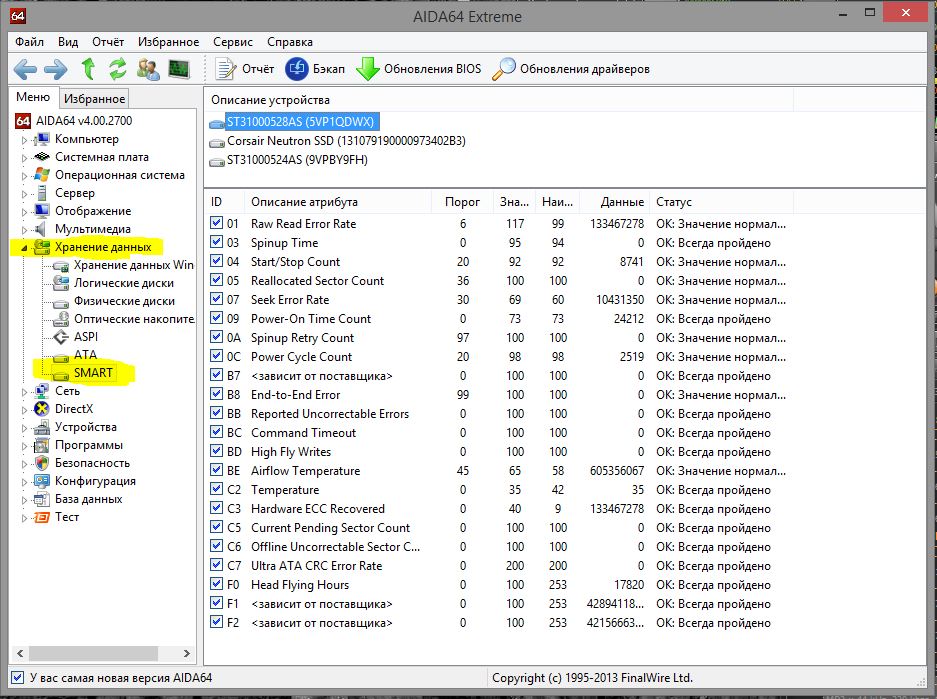Click the Обновления BIOS green arrow icon

click(368, 69)
